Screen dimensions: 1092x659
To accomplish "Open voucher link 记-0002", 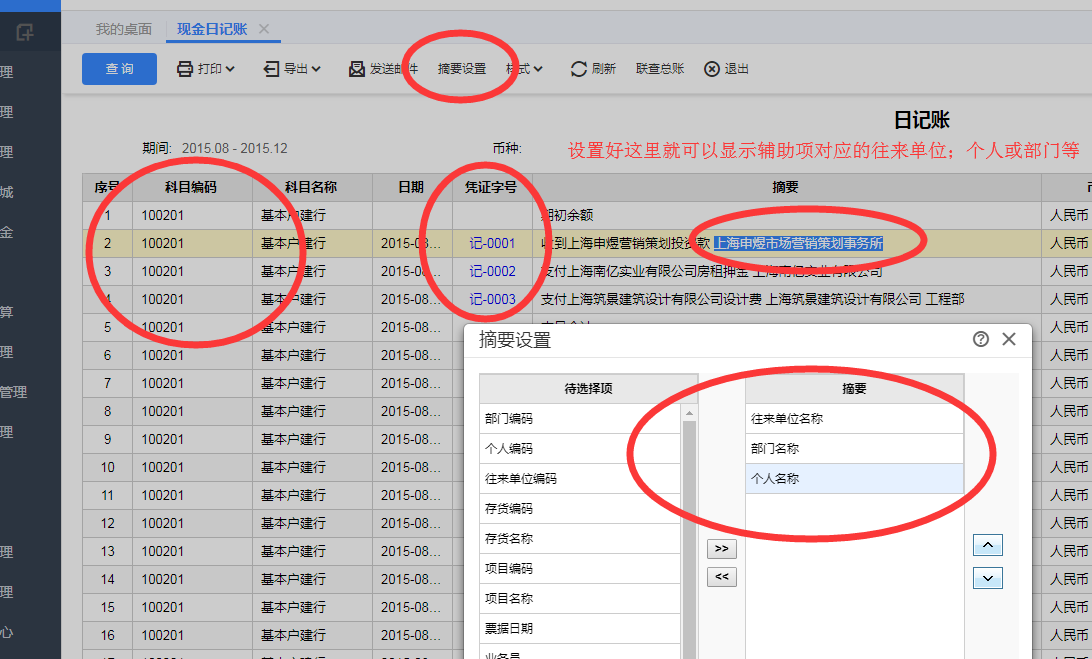I will click(492, 271).
